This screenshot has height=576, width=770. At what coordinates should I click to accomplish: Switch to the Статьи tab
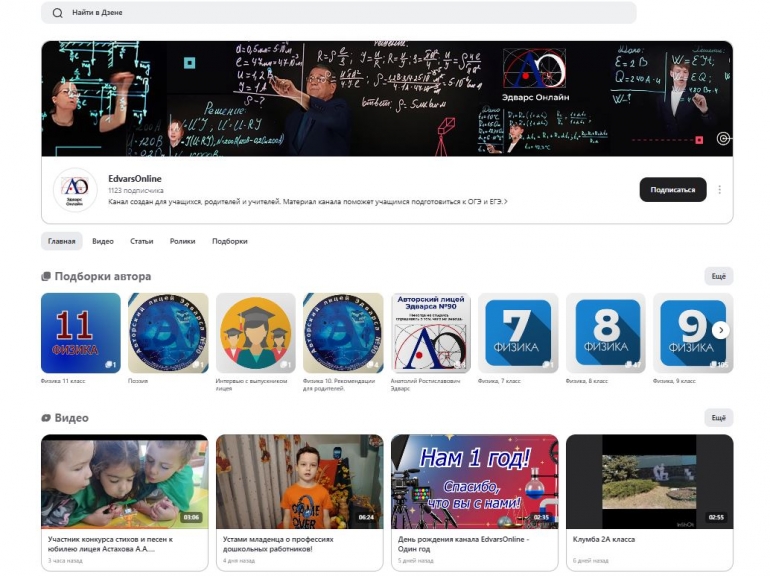(141, 241)
